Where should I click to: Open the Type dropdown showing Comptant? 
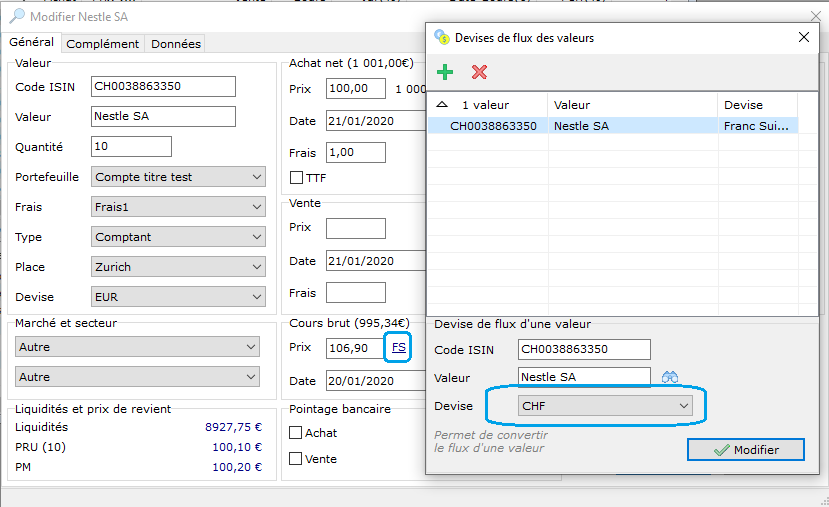178,237
